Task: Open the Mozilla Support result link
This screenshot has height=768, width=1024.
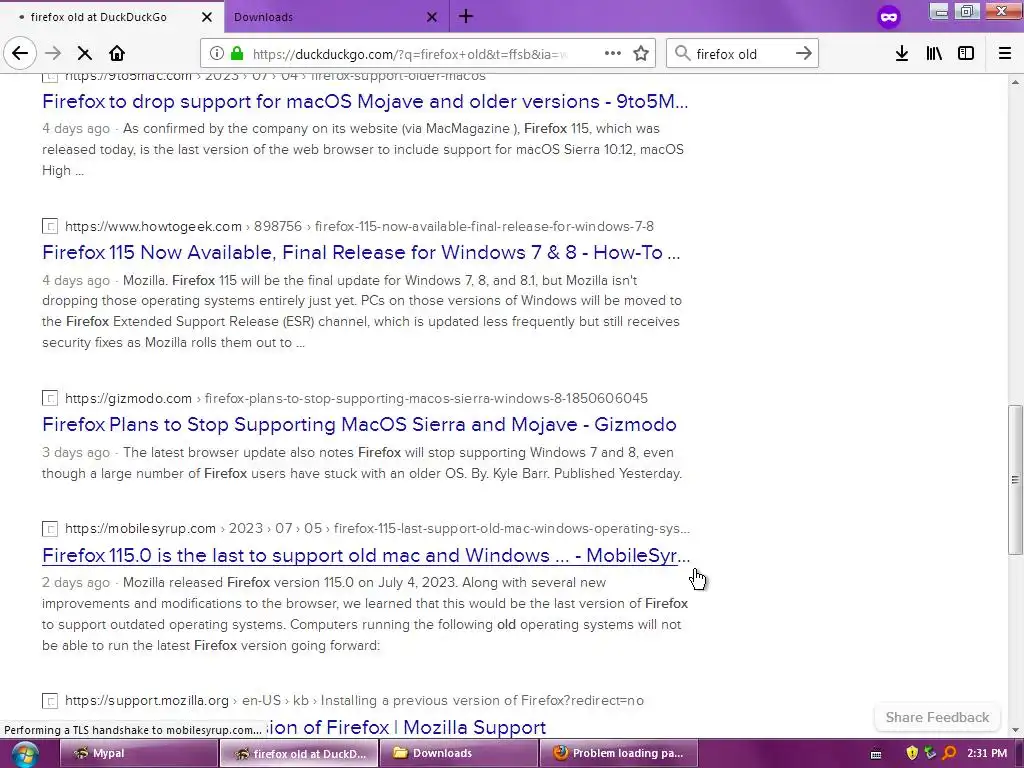Action: pyautogui.click(x=405, y=727)
